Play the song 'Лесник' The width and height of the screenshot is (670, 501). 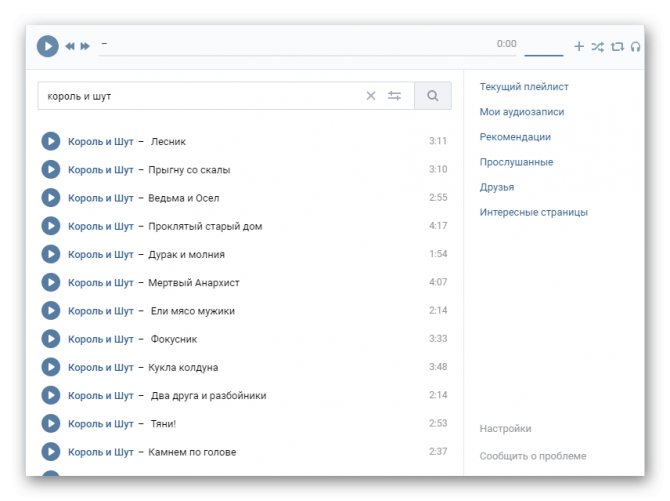51,141
